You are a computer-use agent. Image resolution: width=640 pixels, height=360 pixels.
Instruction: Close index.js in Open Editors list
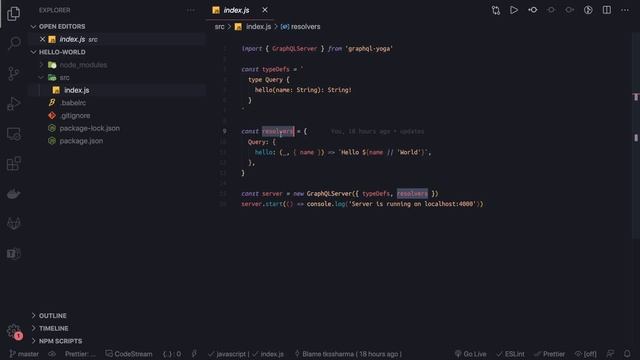coord(42,39)
